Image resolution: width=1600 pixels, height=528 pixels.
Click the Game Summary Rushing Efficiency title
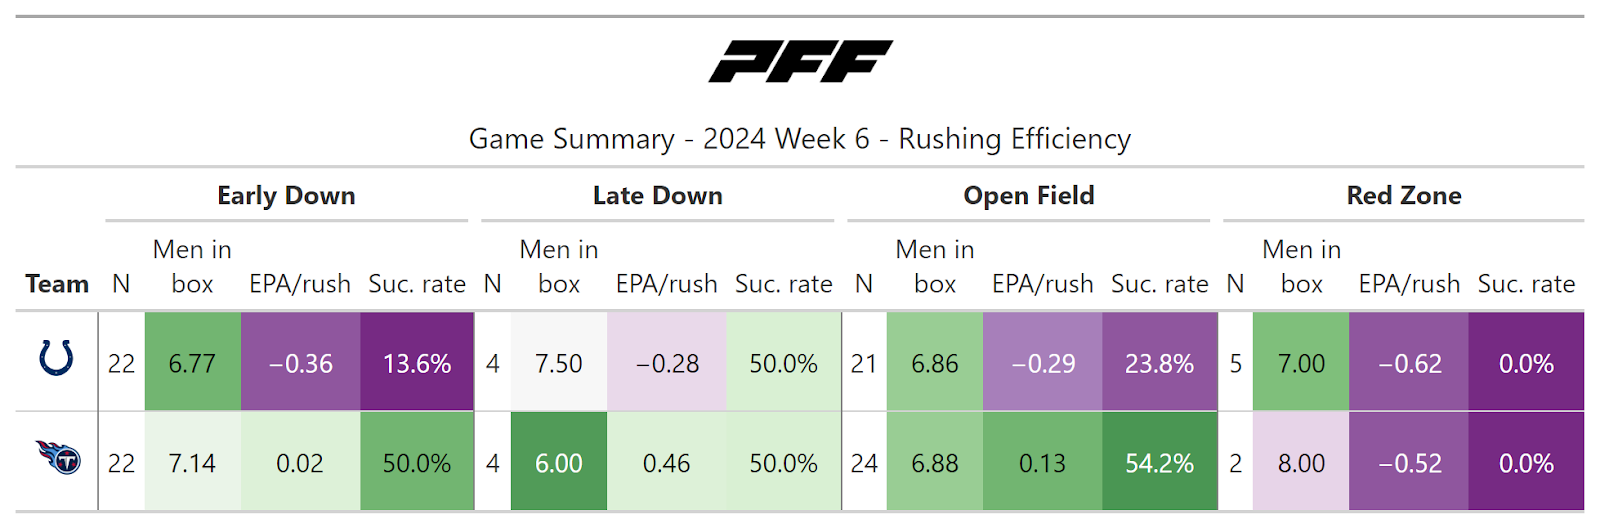[800, 139]
